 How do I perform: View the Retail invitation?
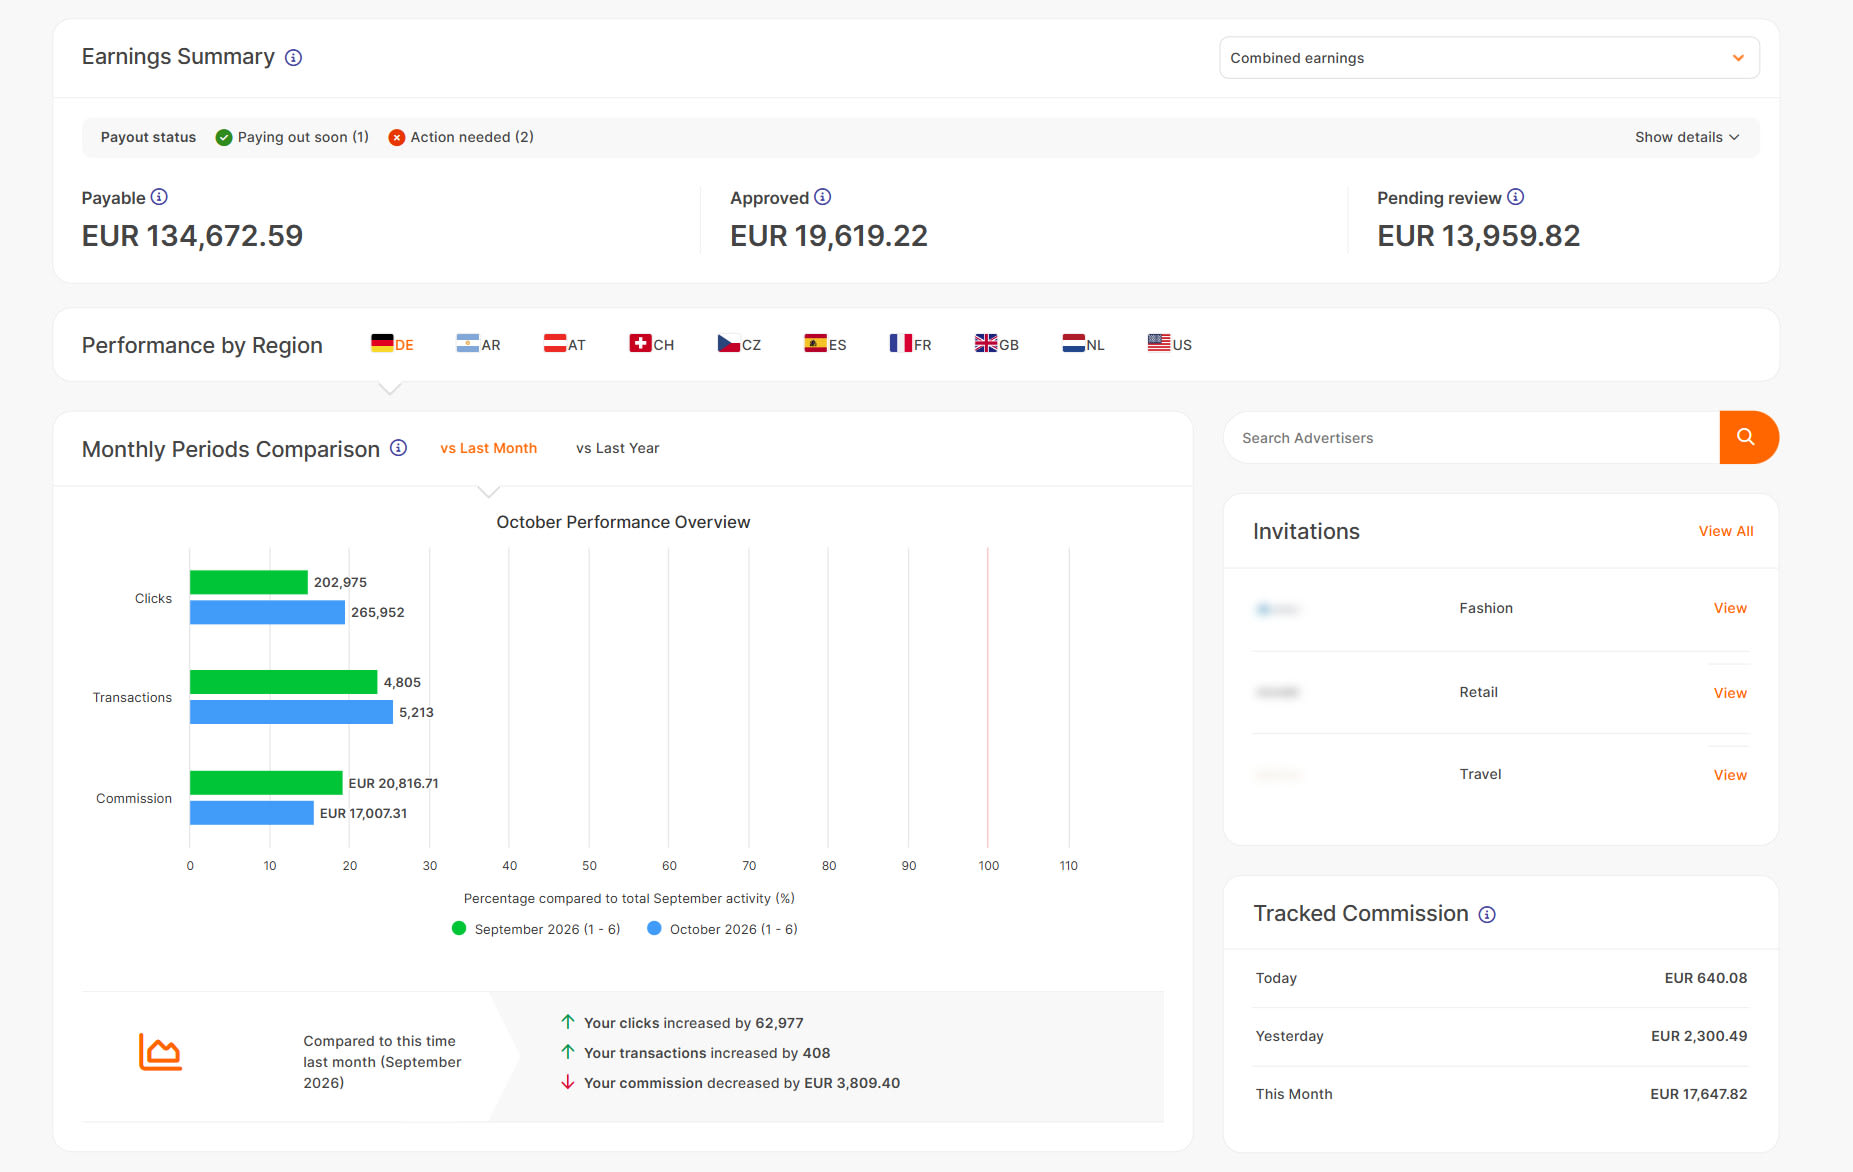click(1730, 693)
